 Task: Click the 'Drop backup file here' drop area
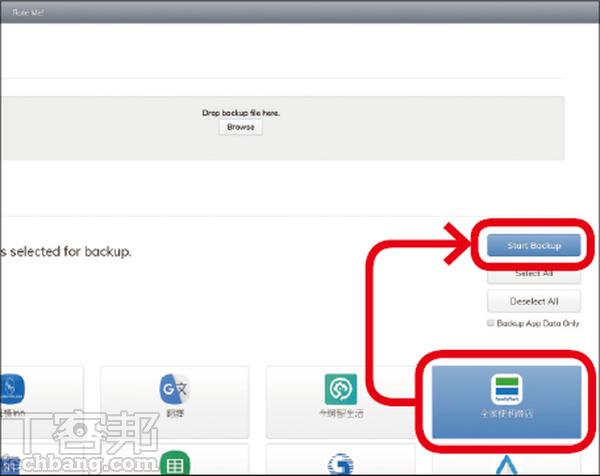pos(283,128)
